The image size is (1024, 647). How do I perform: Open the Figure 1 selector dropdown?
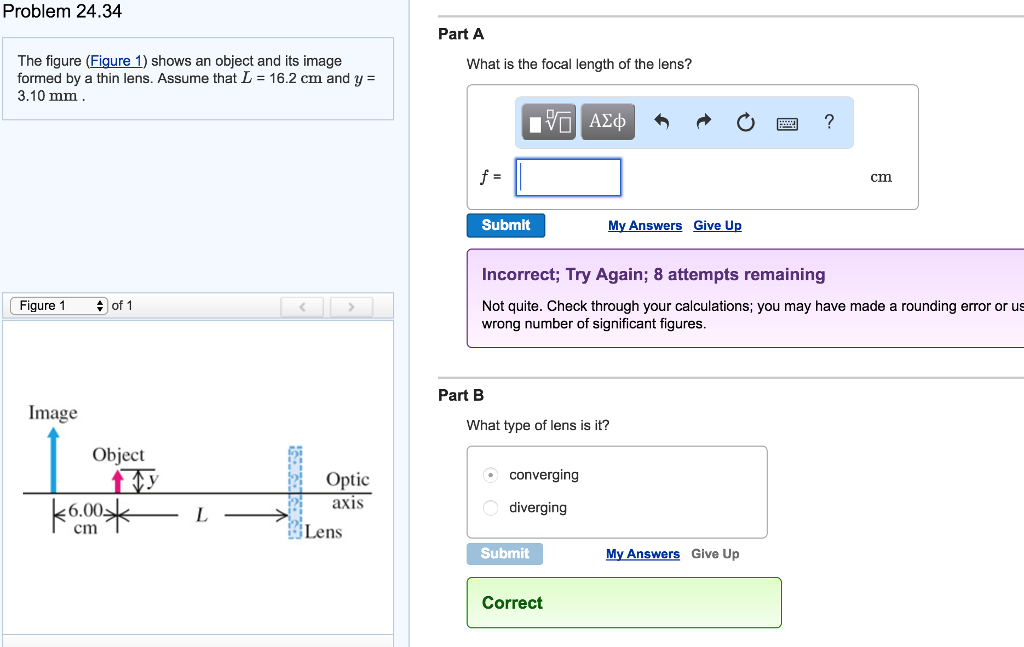pyautogui.click(x=59, y=306)
